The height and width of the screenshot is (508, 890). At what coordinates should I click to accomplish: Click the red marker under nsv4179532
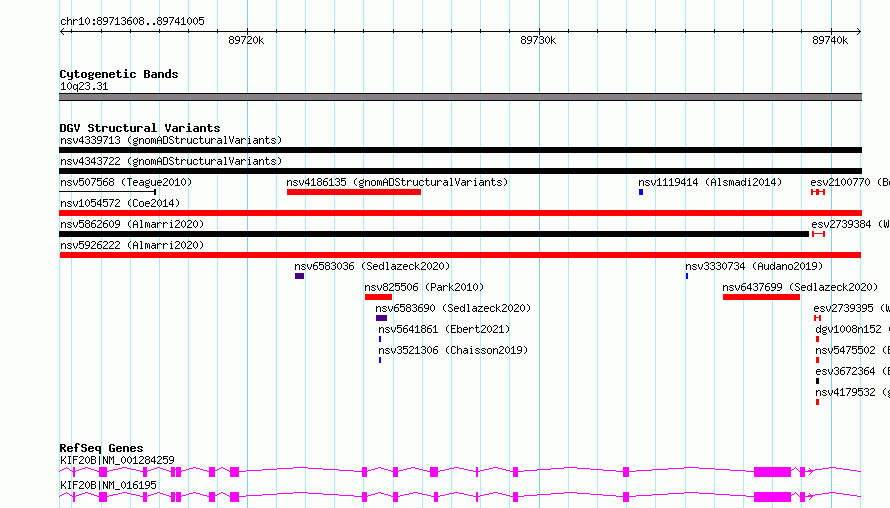(x=817, y=402)
